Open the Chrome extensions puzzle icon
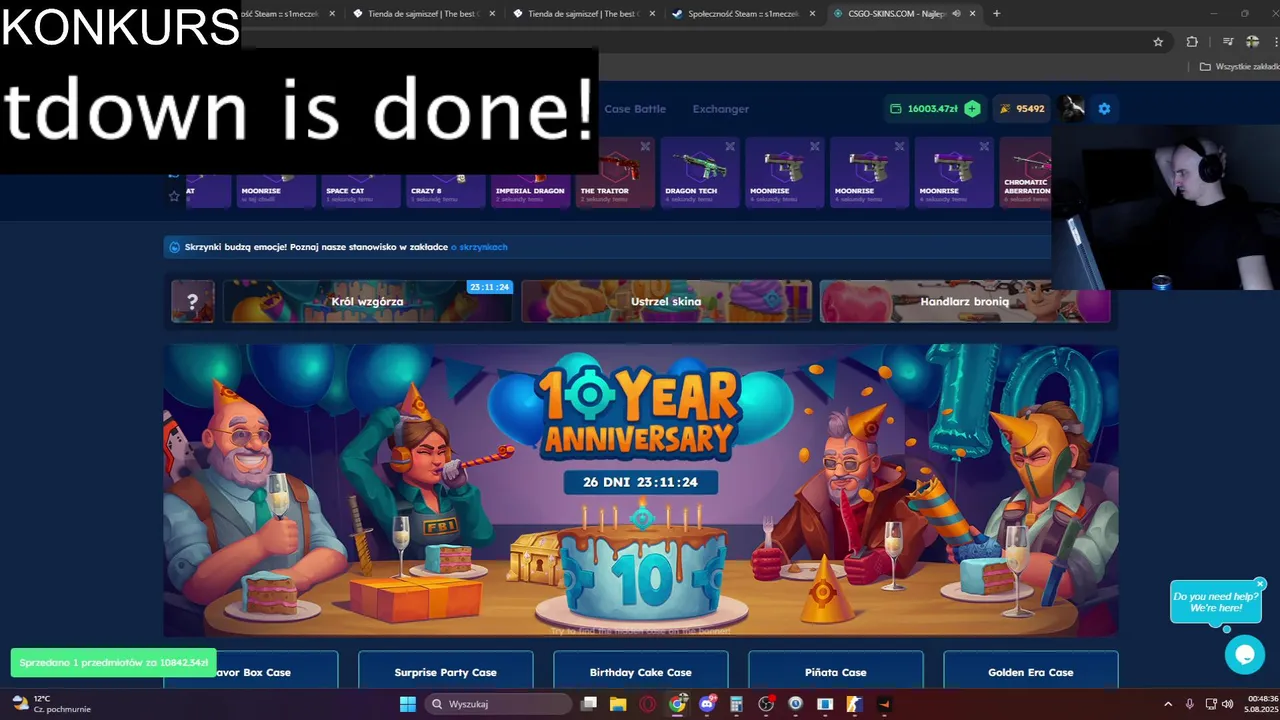 pyautogui.click(x=1192, y=42)
